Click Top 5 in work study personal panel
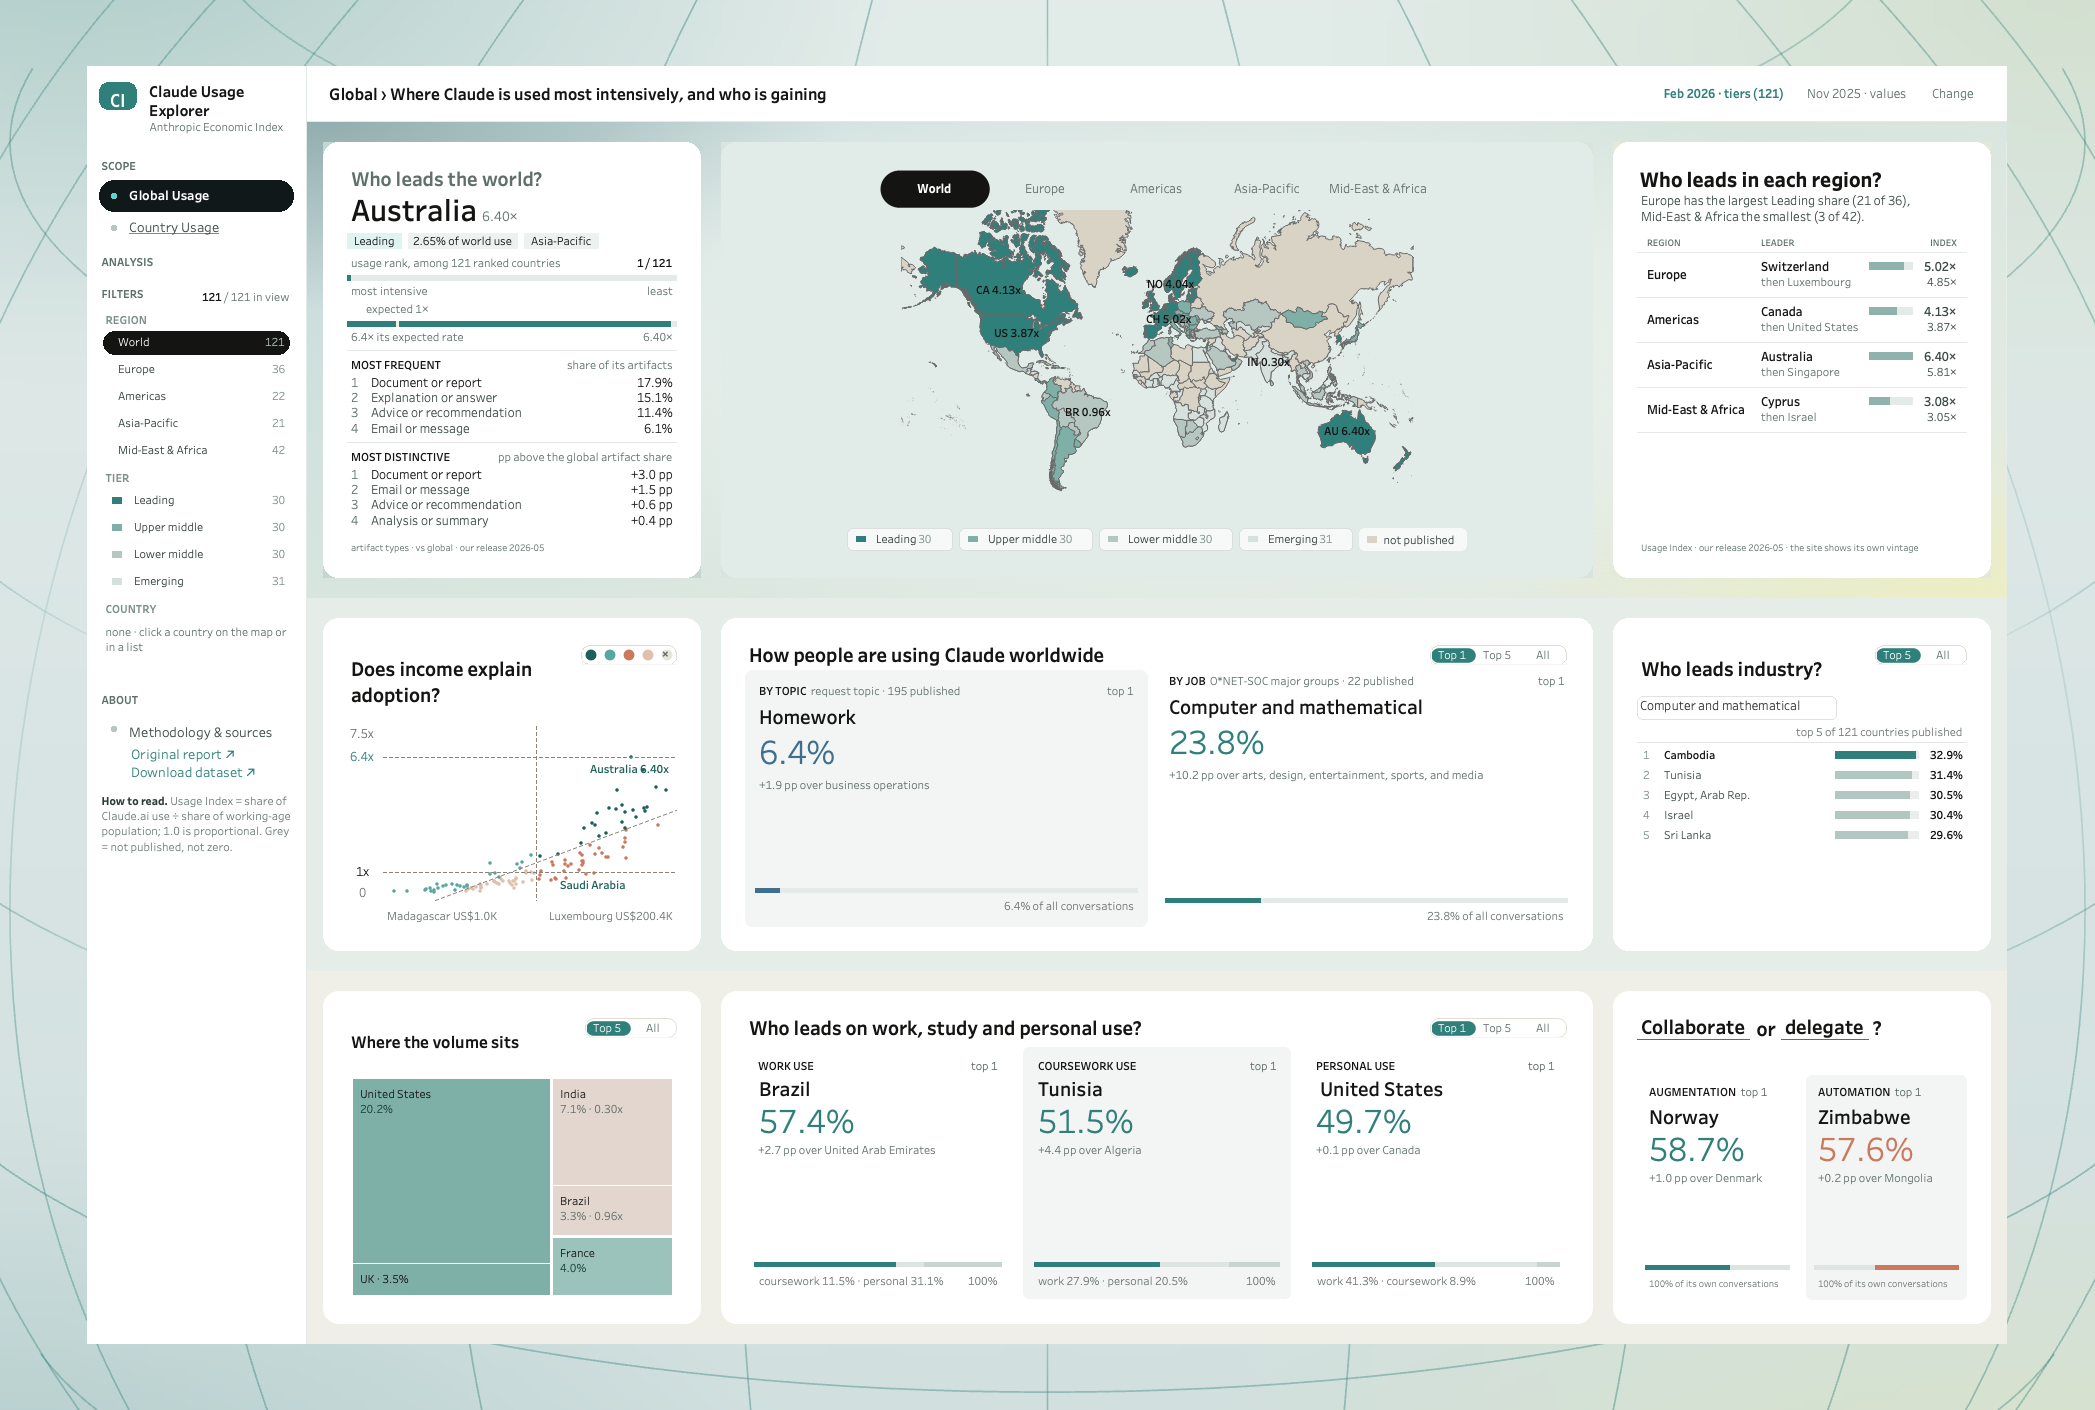Viewport: 2095px width, 1410px height. pos(1496,1028)
